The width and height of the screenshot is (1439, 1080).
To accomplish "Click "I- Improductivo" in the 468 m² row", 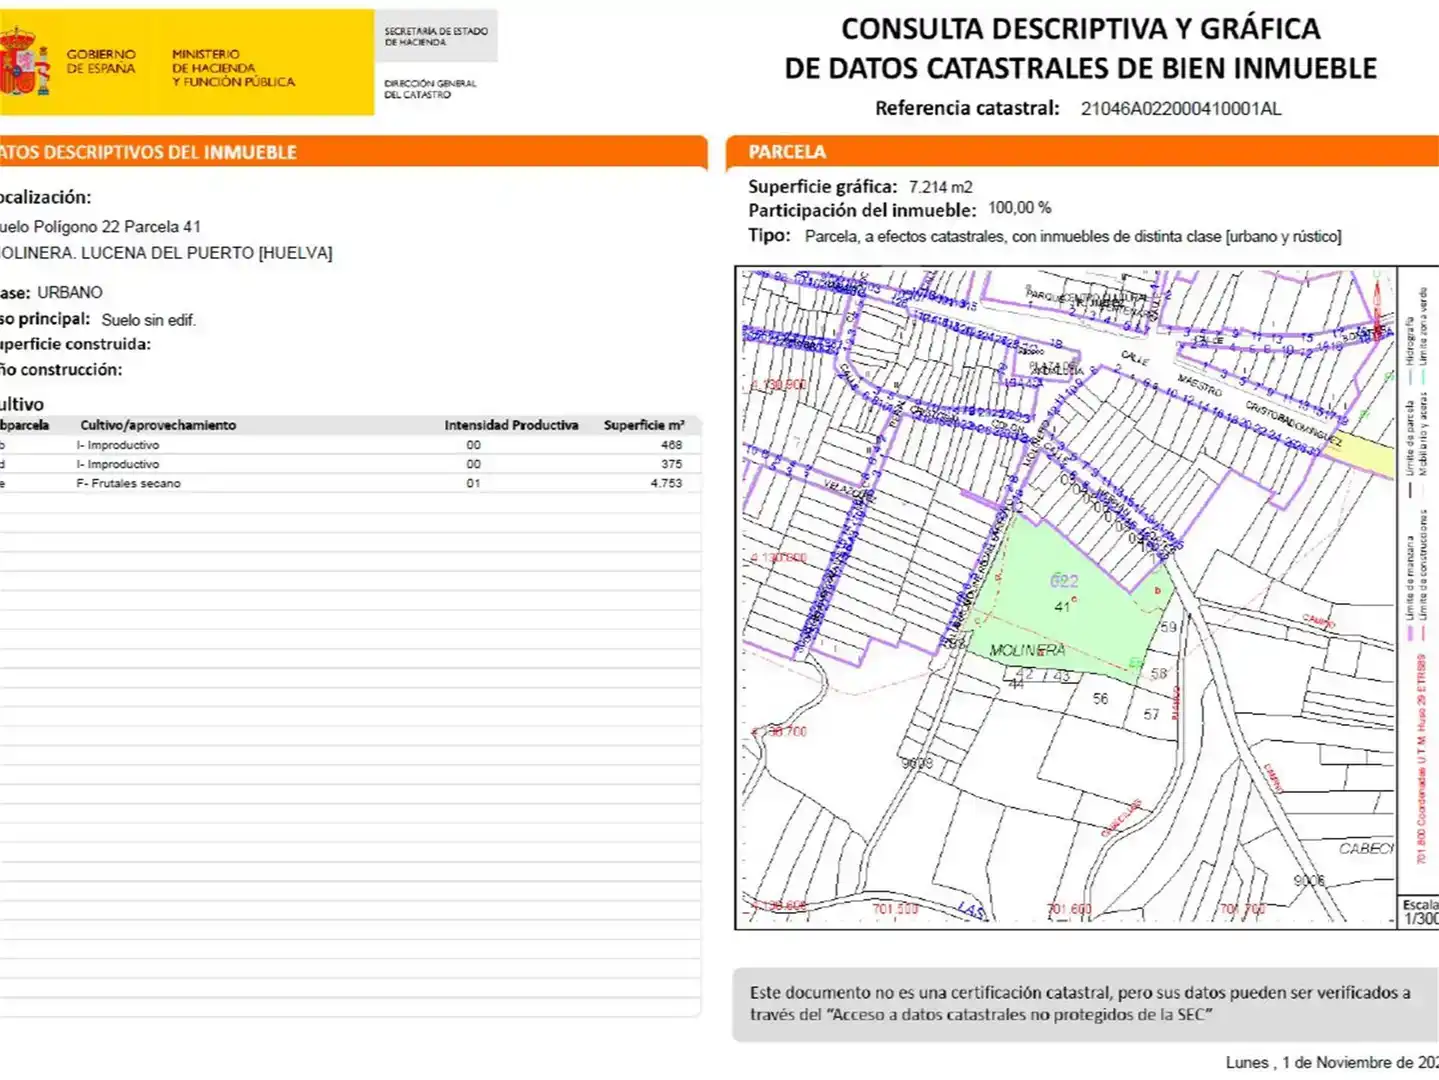I will [x=118, y=445].
